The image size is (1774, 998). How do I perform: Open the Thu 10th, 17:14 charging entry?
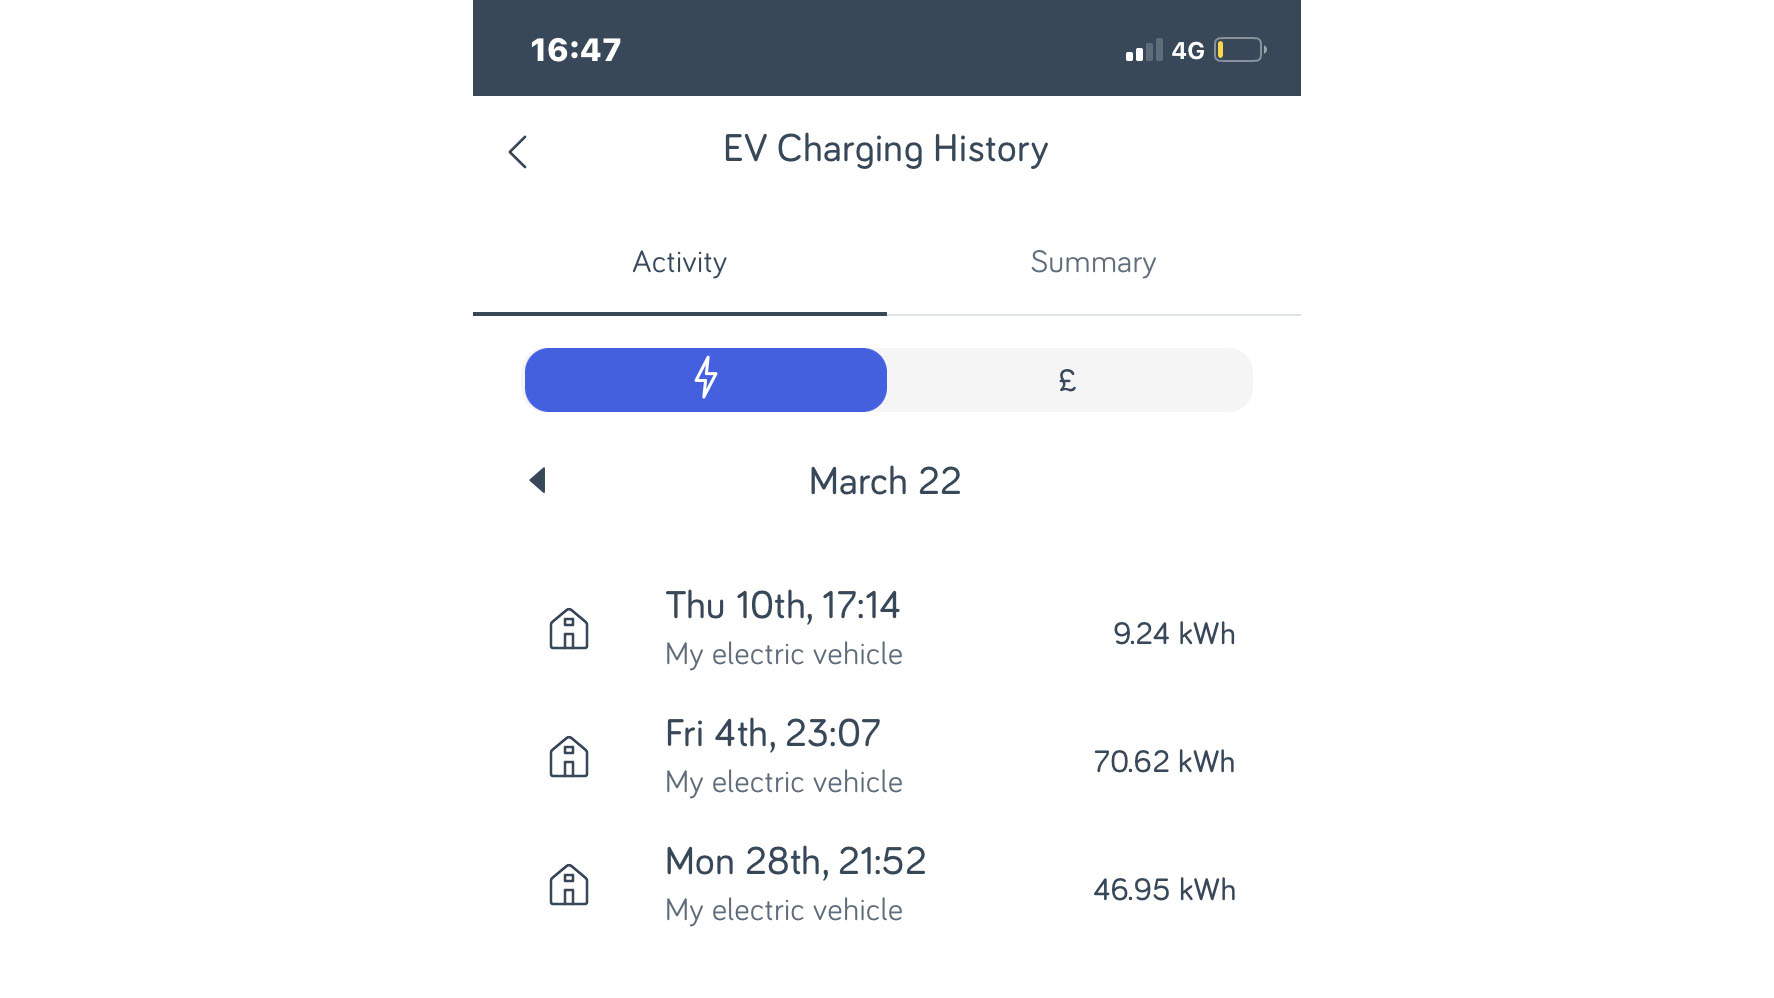pyautogui.click(x=887, y=630)
